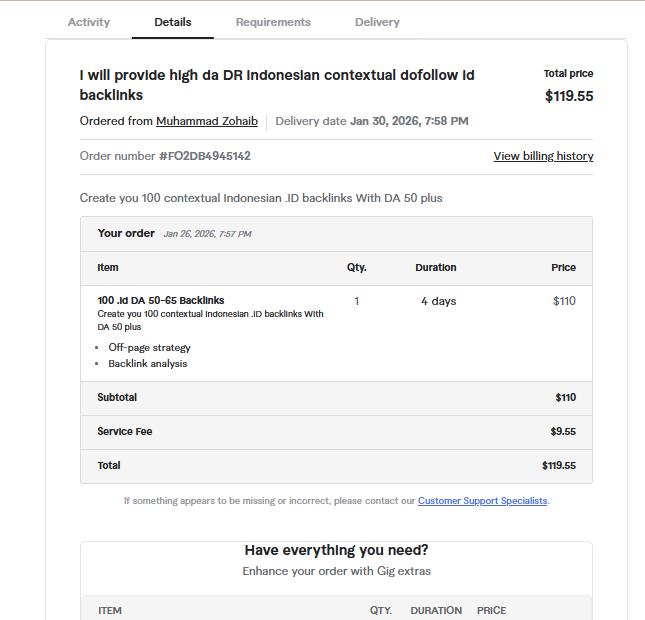Viewport: 645px width, 620px height.
Task: Click the order number #FO2DB4945142
Action: (x=205, y=156)
